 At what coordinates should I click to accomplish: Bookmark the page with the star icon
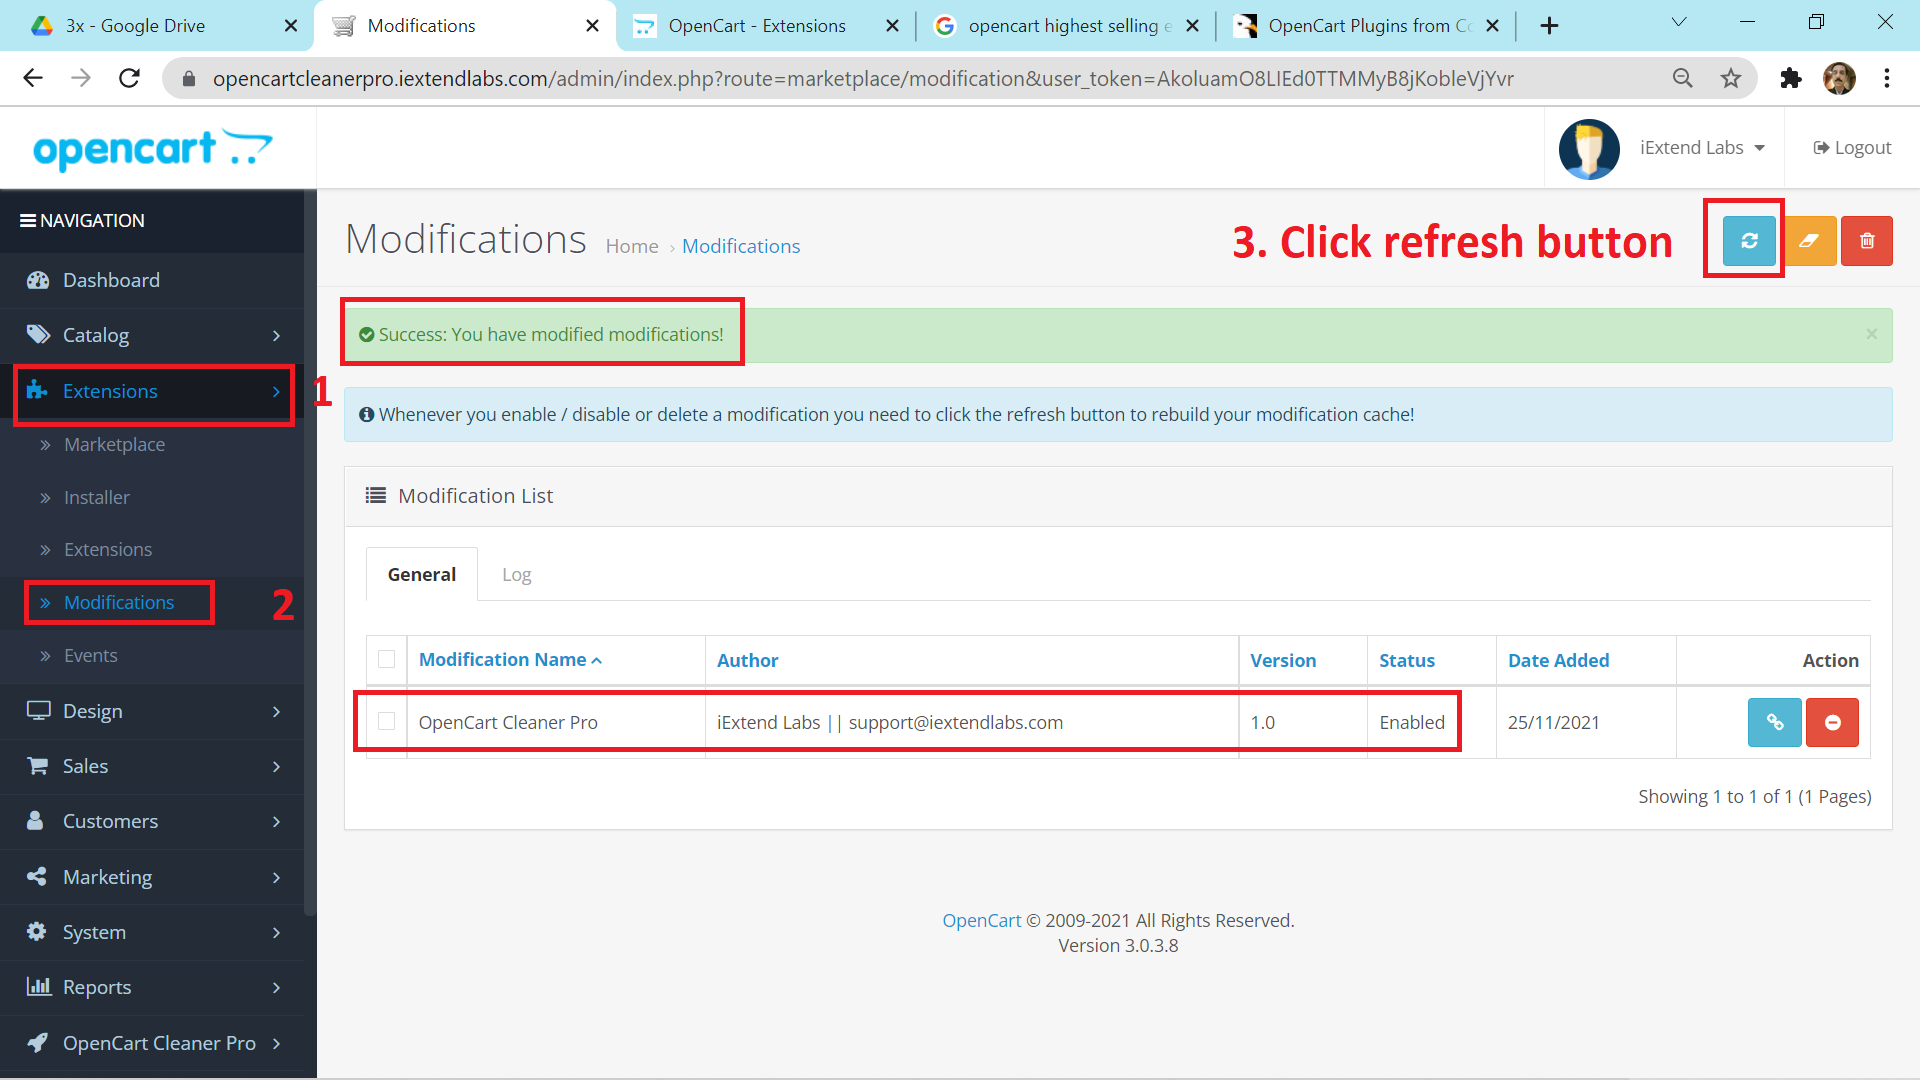coord(1731,78)
